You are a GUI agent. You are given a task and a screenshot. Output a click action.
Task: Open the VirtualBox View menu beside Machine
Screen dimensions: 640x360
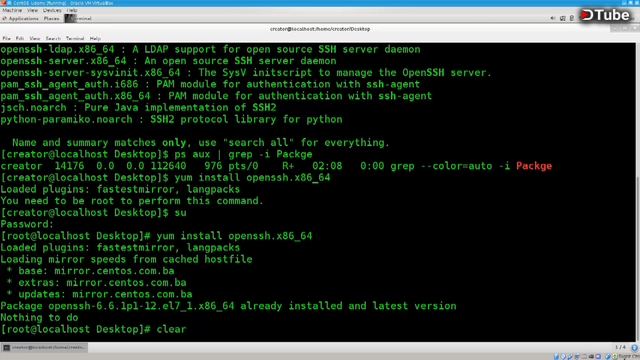coord(32,10)
